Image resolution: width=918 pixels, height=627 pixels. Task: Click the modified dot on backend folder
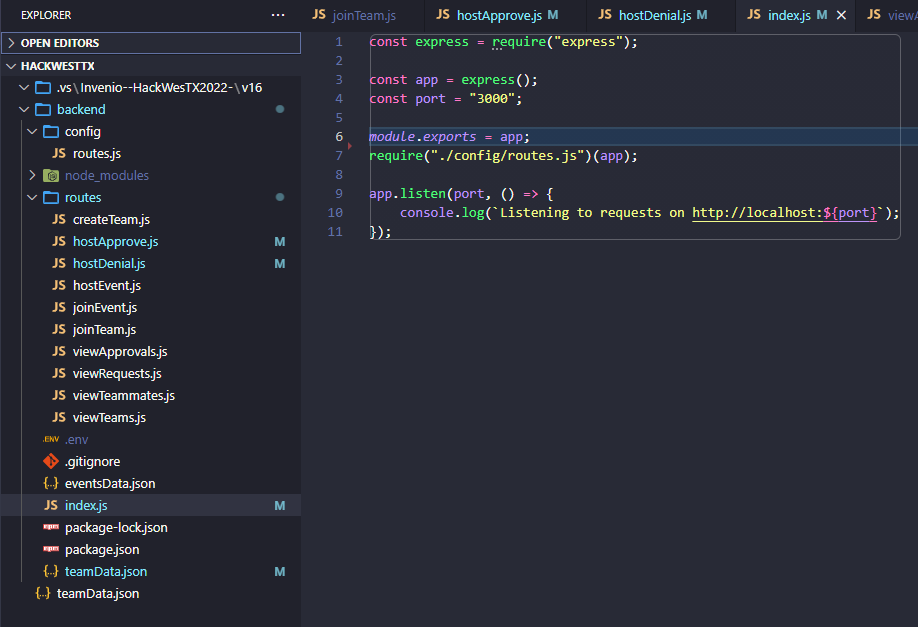280,109
